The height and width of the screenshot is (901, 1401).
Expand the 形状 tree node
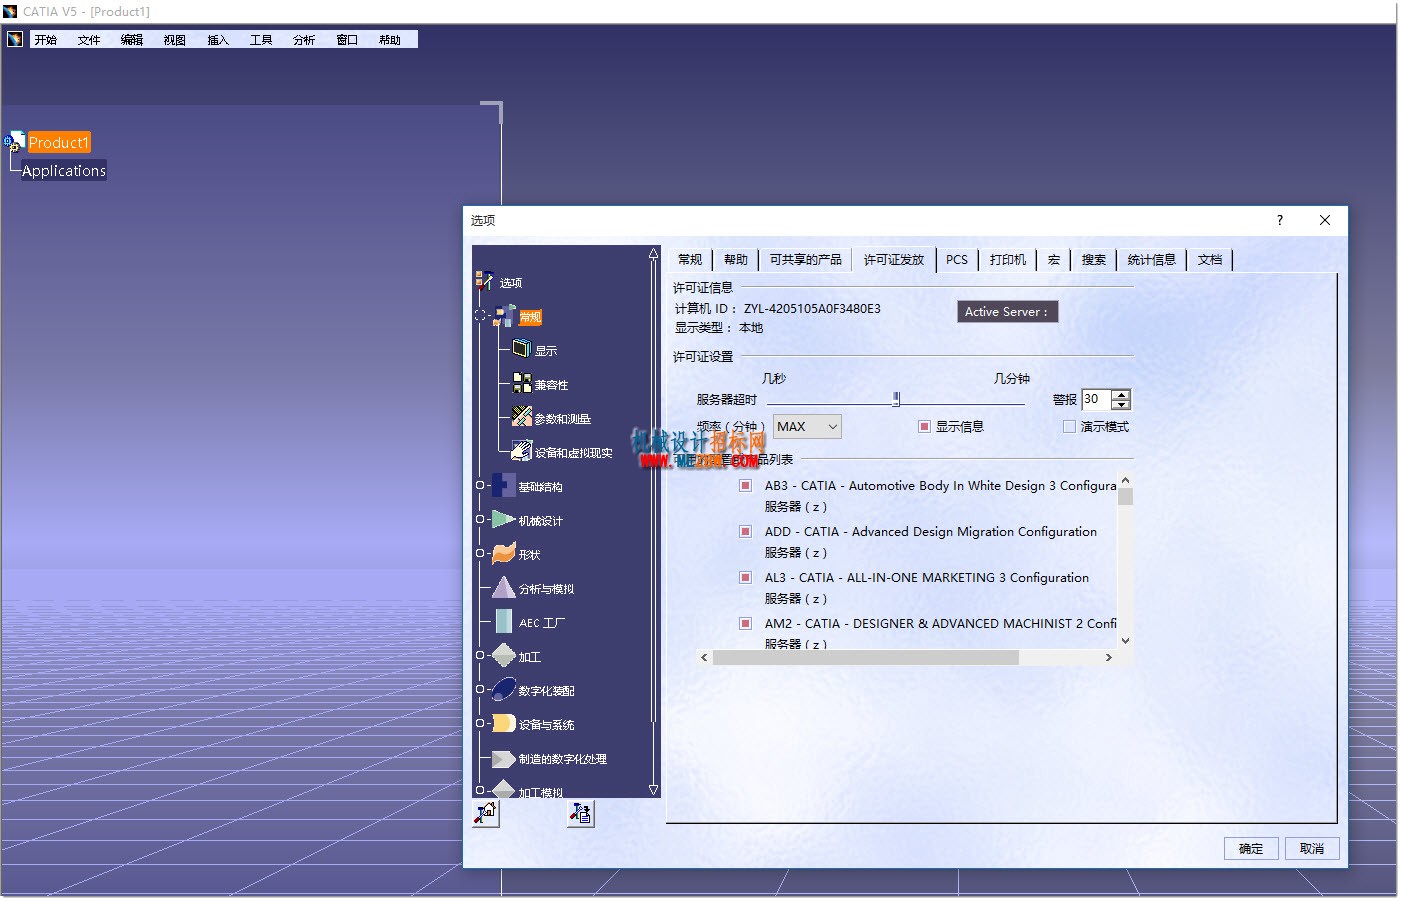tap(480, 553)
